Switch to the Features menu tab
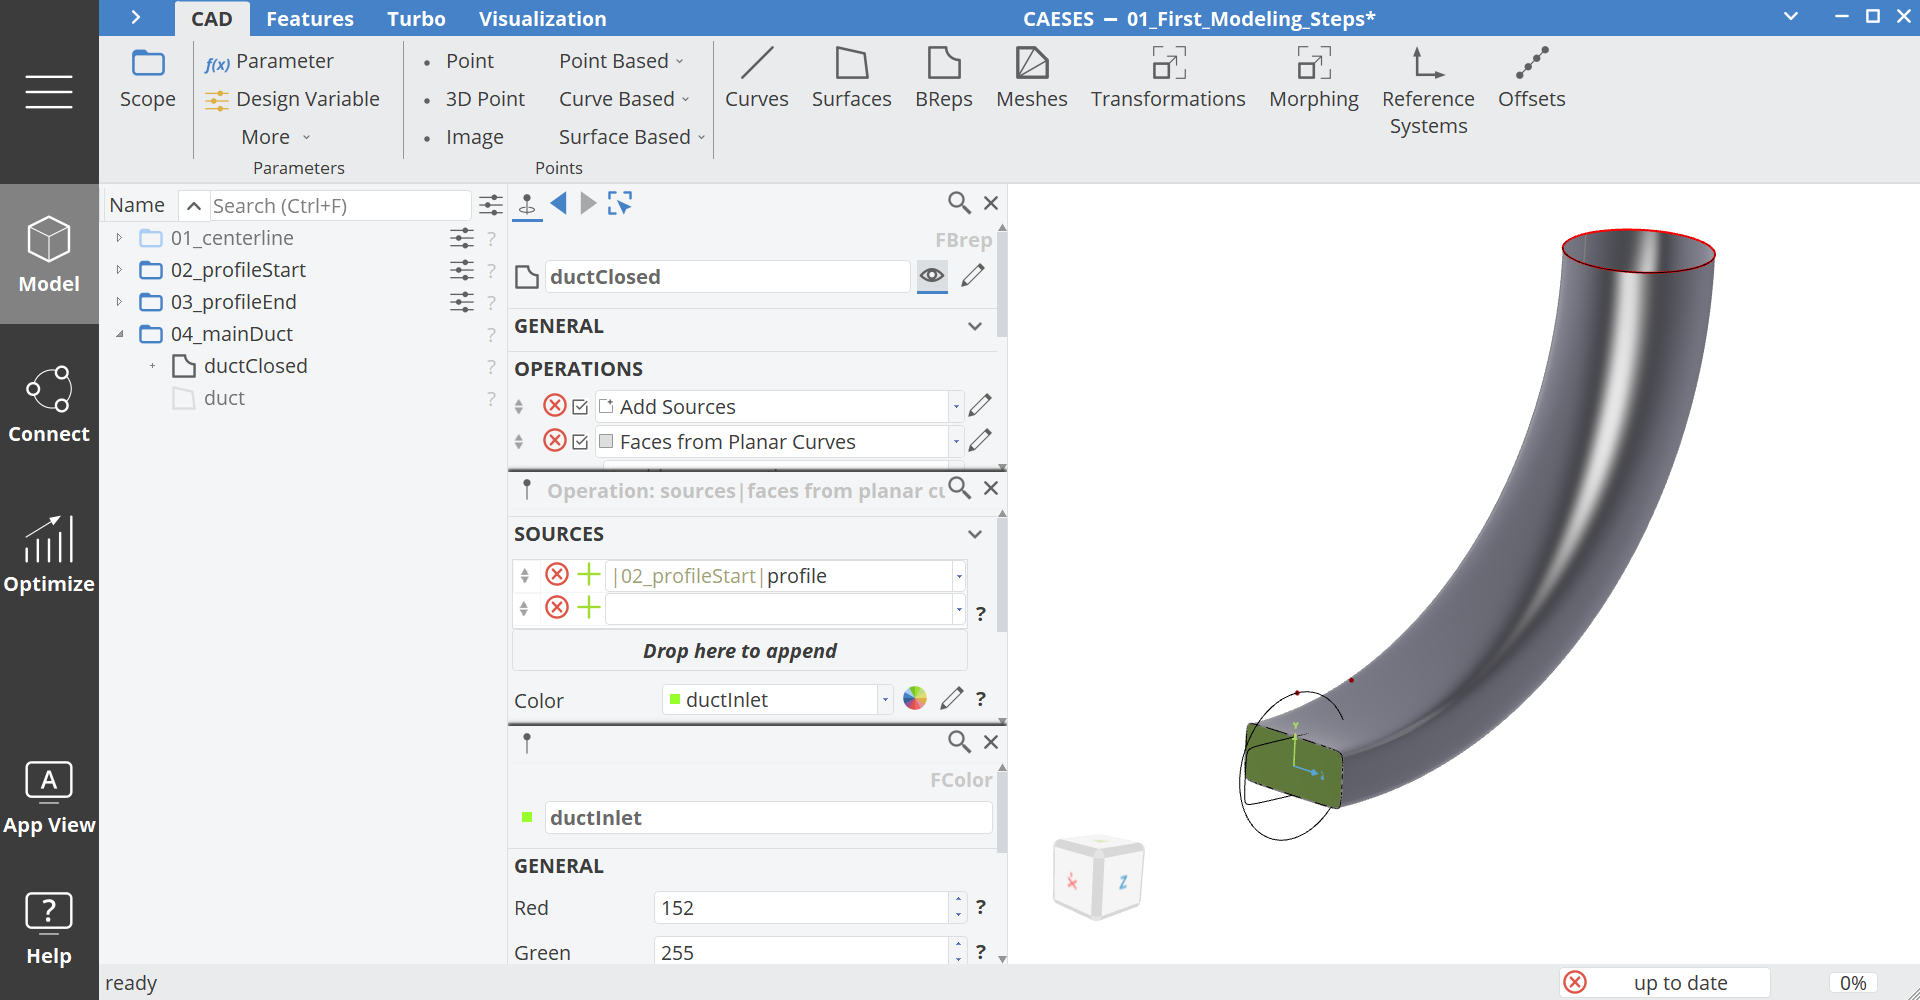The height and width of the screenshot is (1000, 1920). click(x=310, y=18)
